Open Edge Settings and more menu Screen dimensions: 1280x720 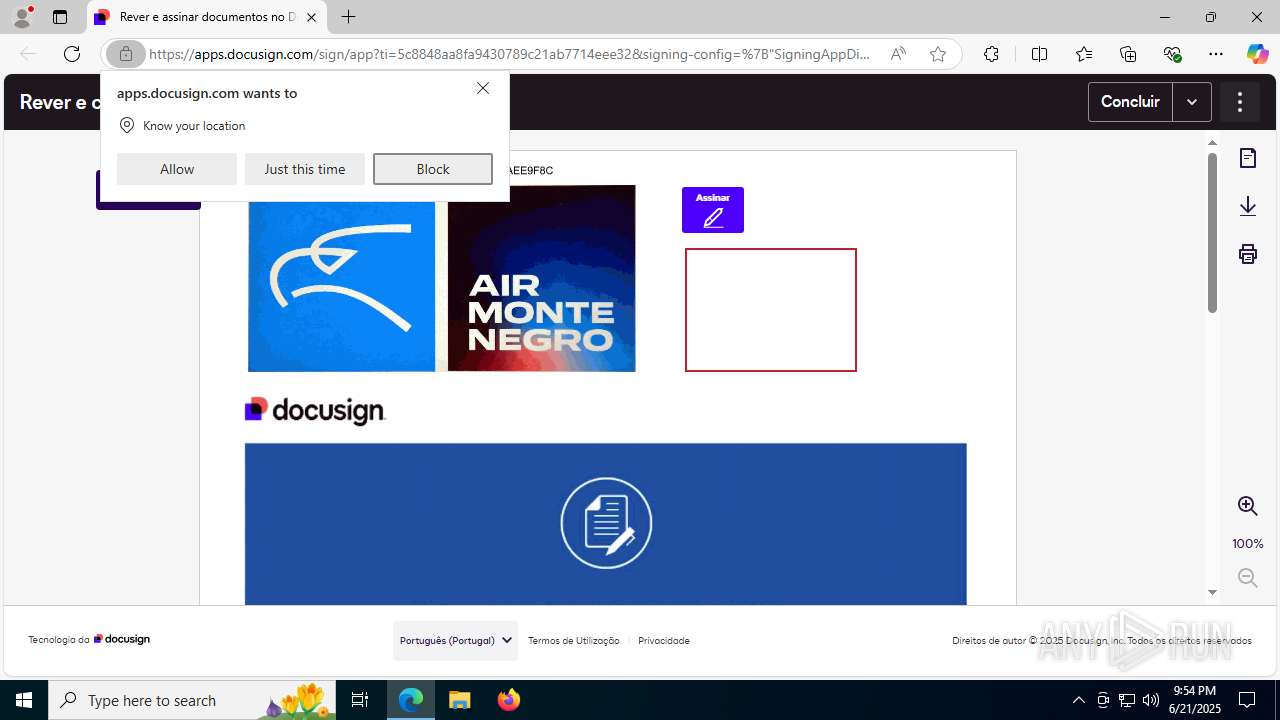(x=1216, y=54)
